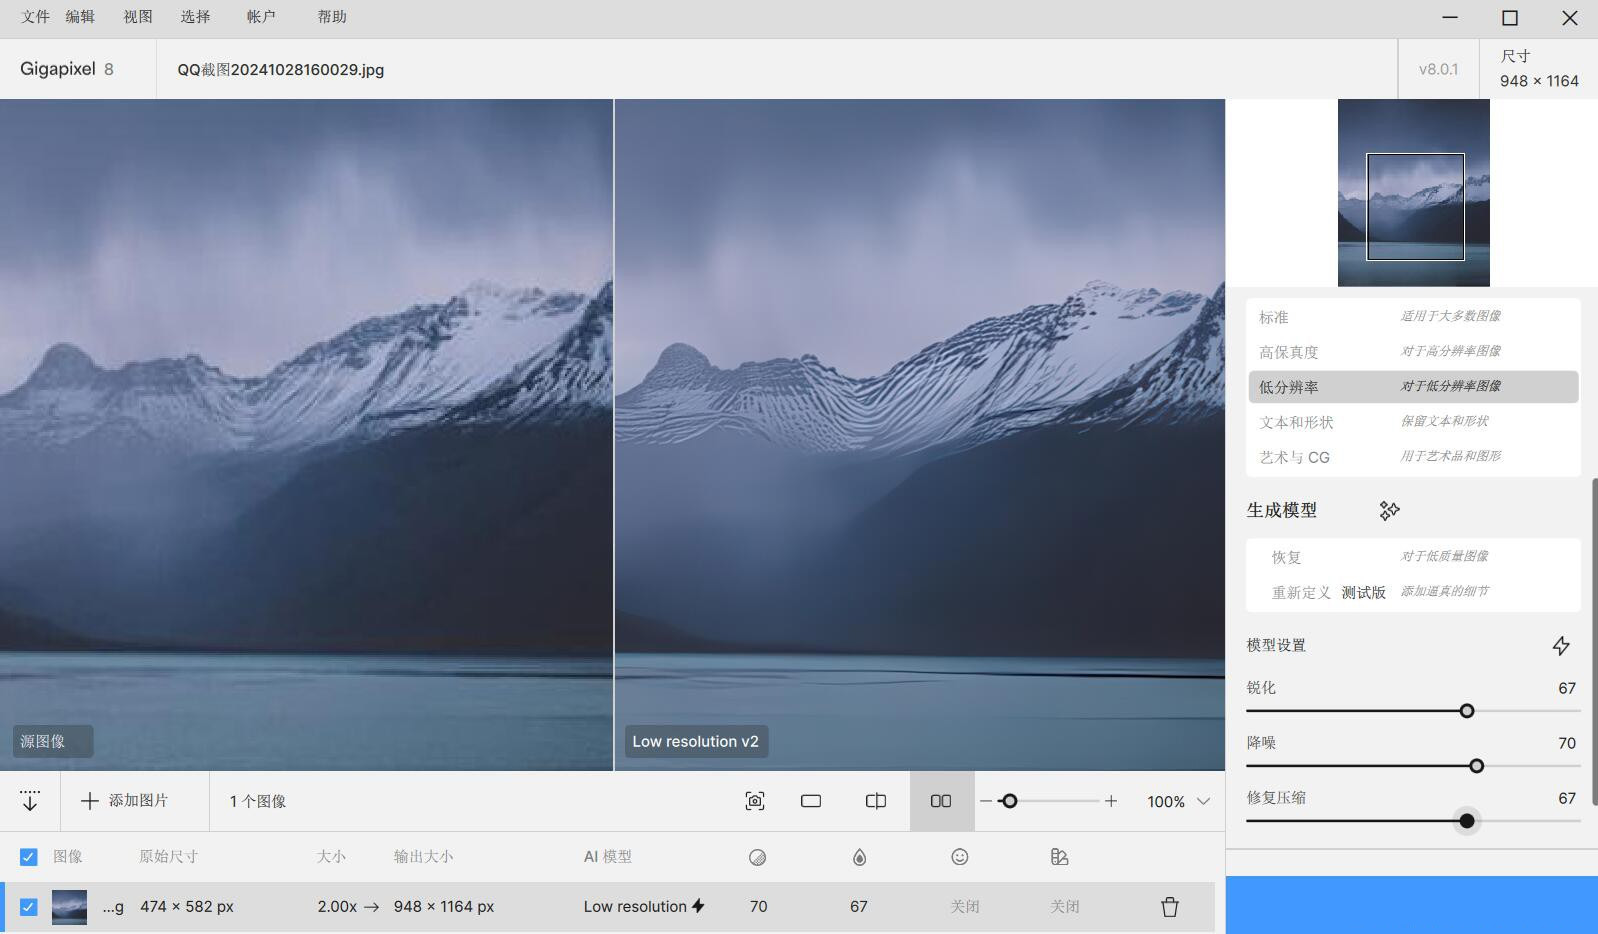
Task: Click the 添加图片 button
Action: (x=125, y=801)
